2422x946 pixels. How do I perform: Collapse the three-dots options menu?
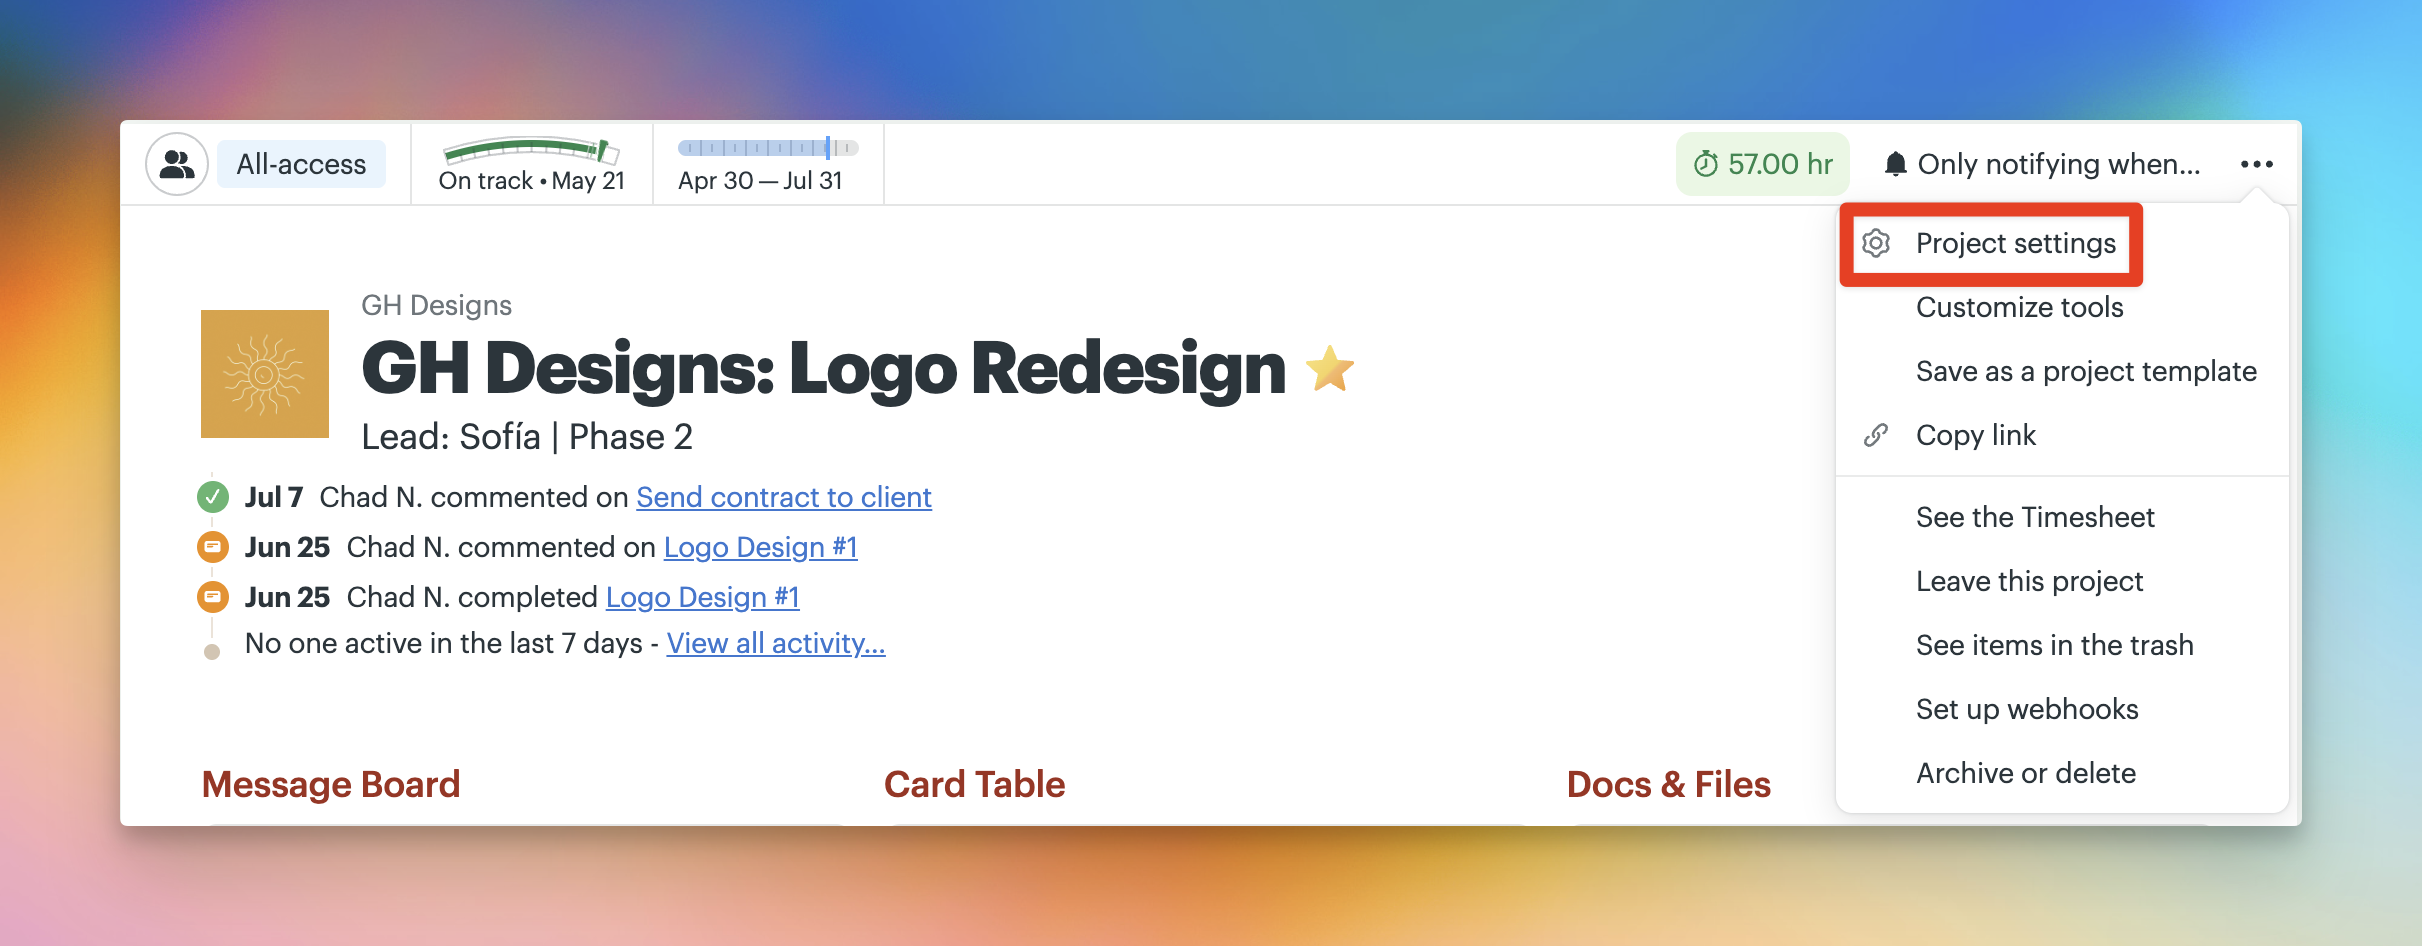pos(2257,164)
